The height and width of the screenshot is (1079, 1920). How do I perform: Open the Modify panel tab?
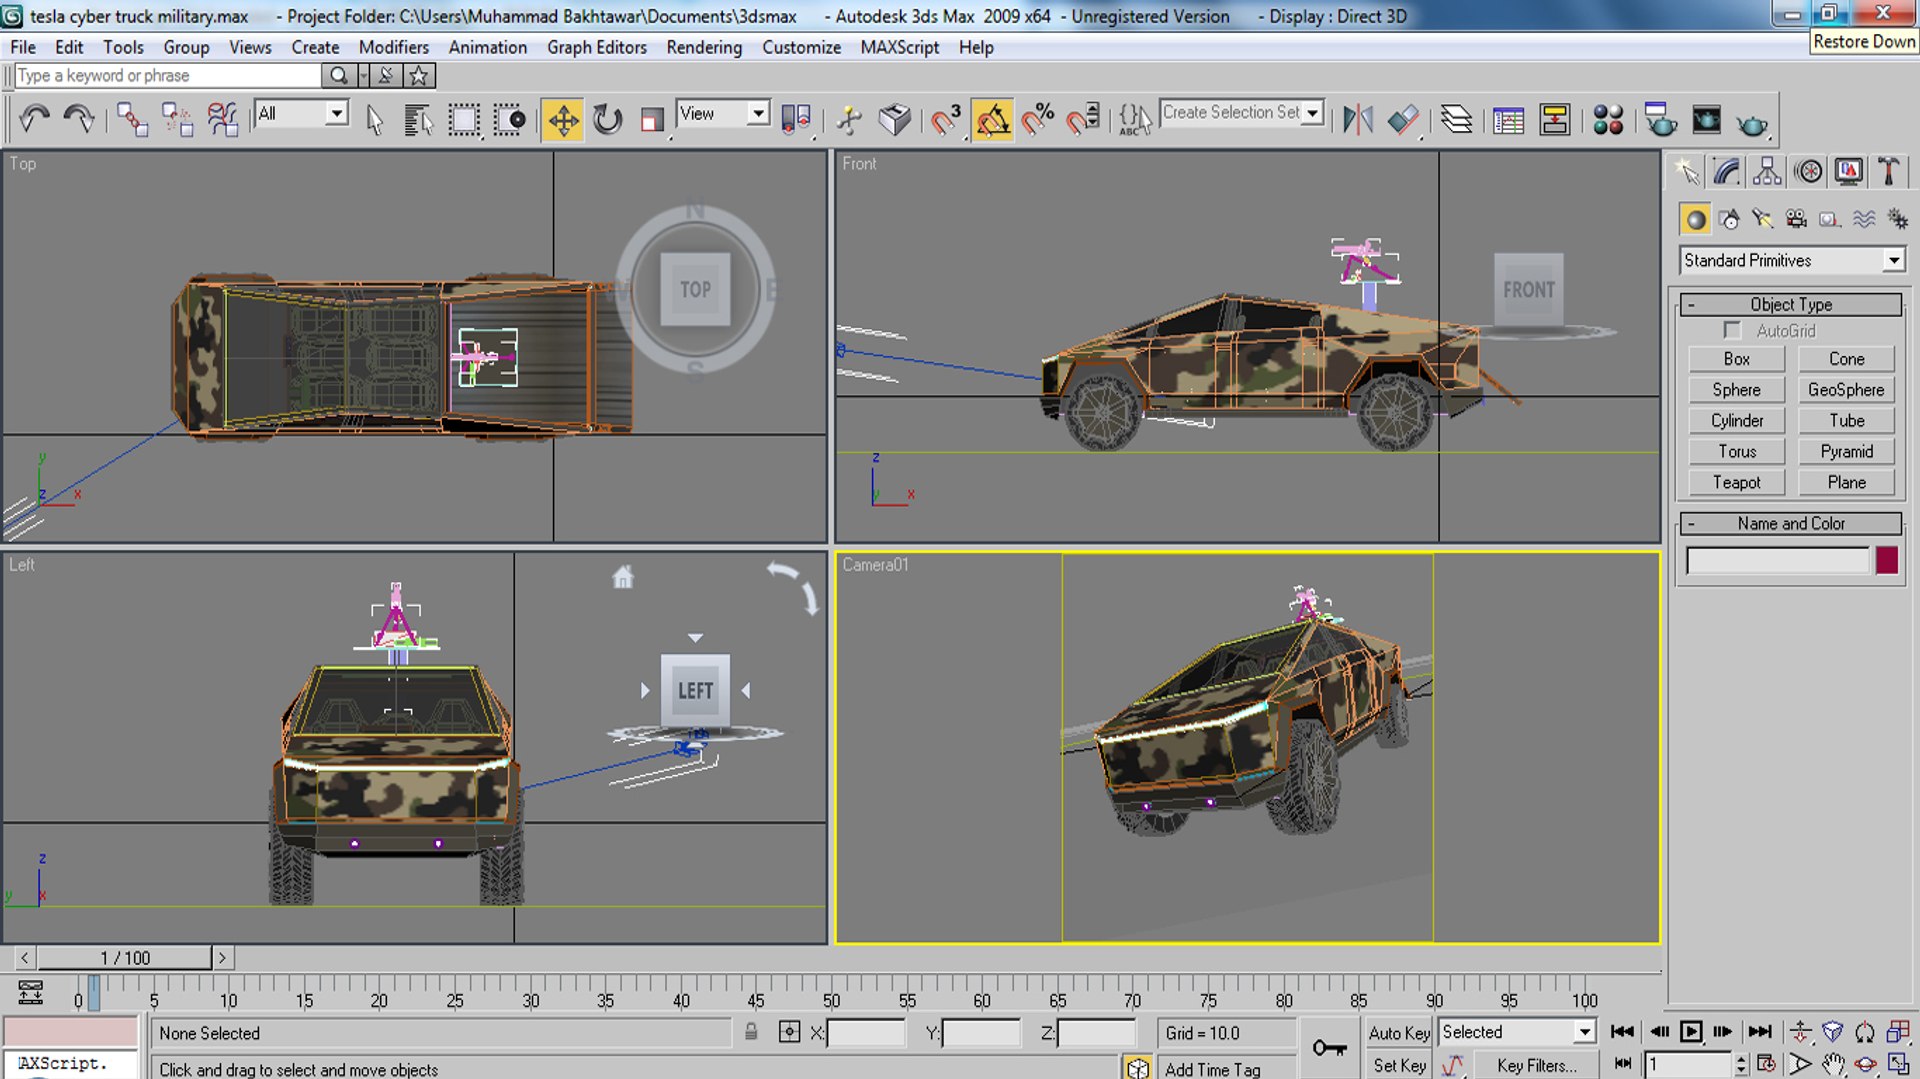(1727, 171)
